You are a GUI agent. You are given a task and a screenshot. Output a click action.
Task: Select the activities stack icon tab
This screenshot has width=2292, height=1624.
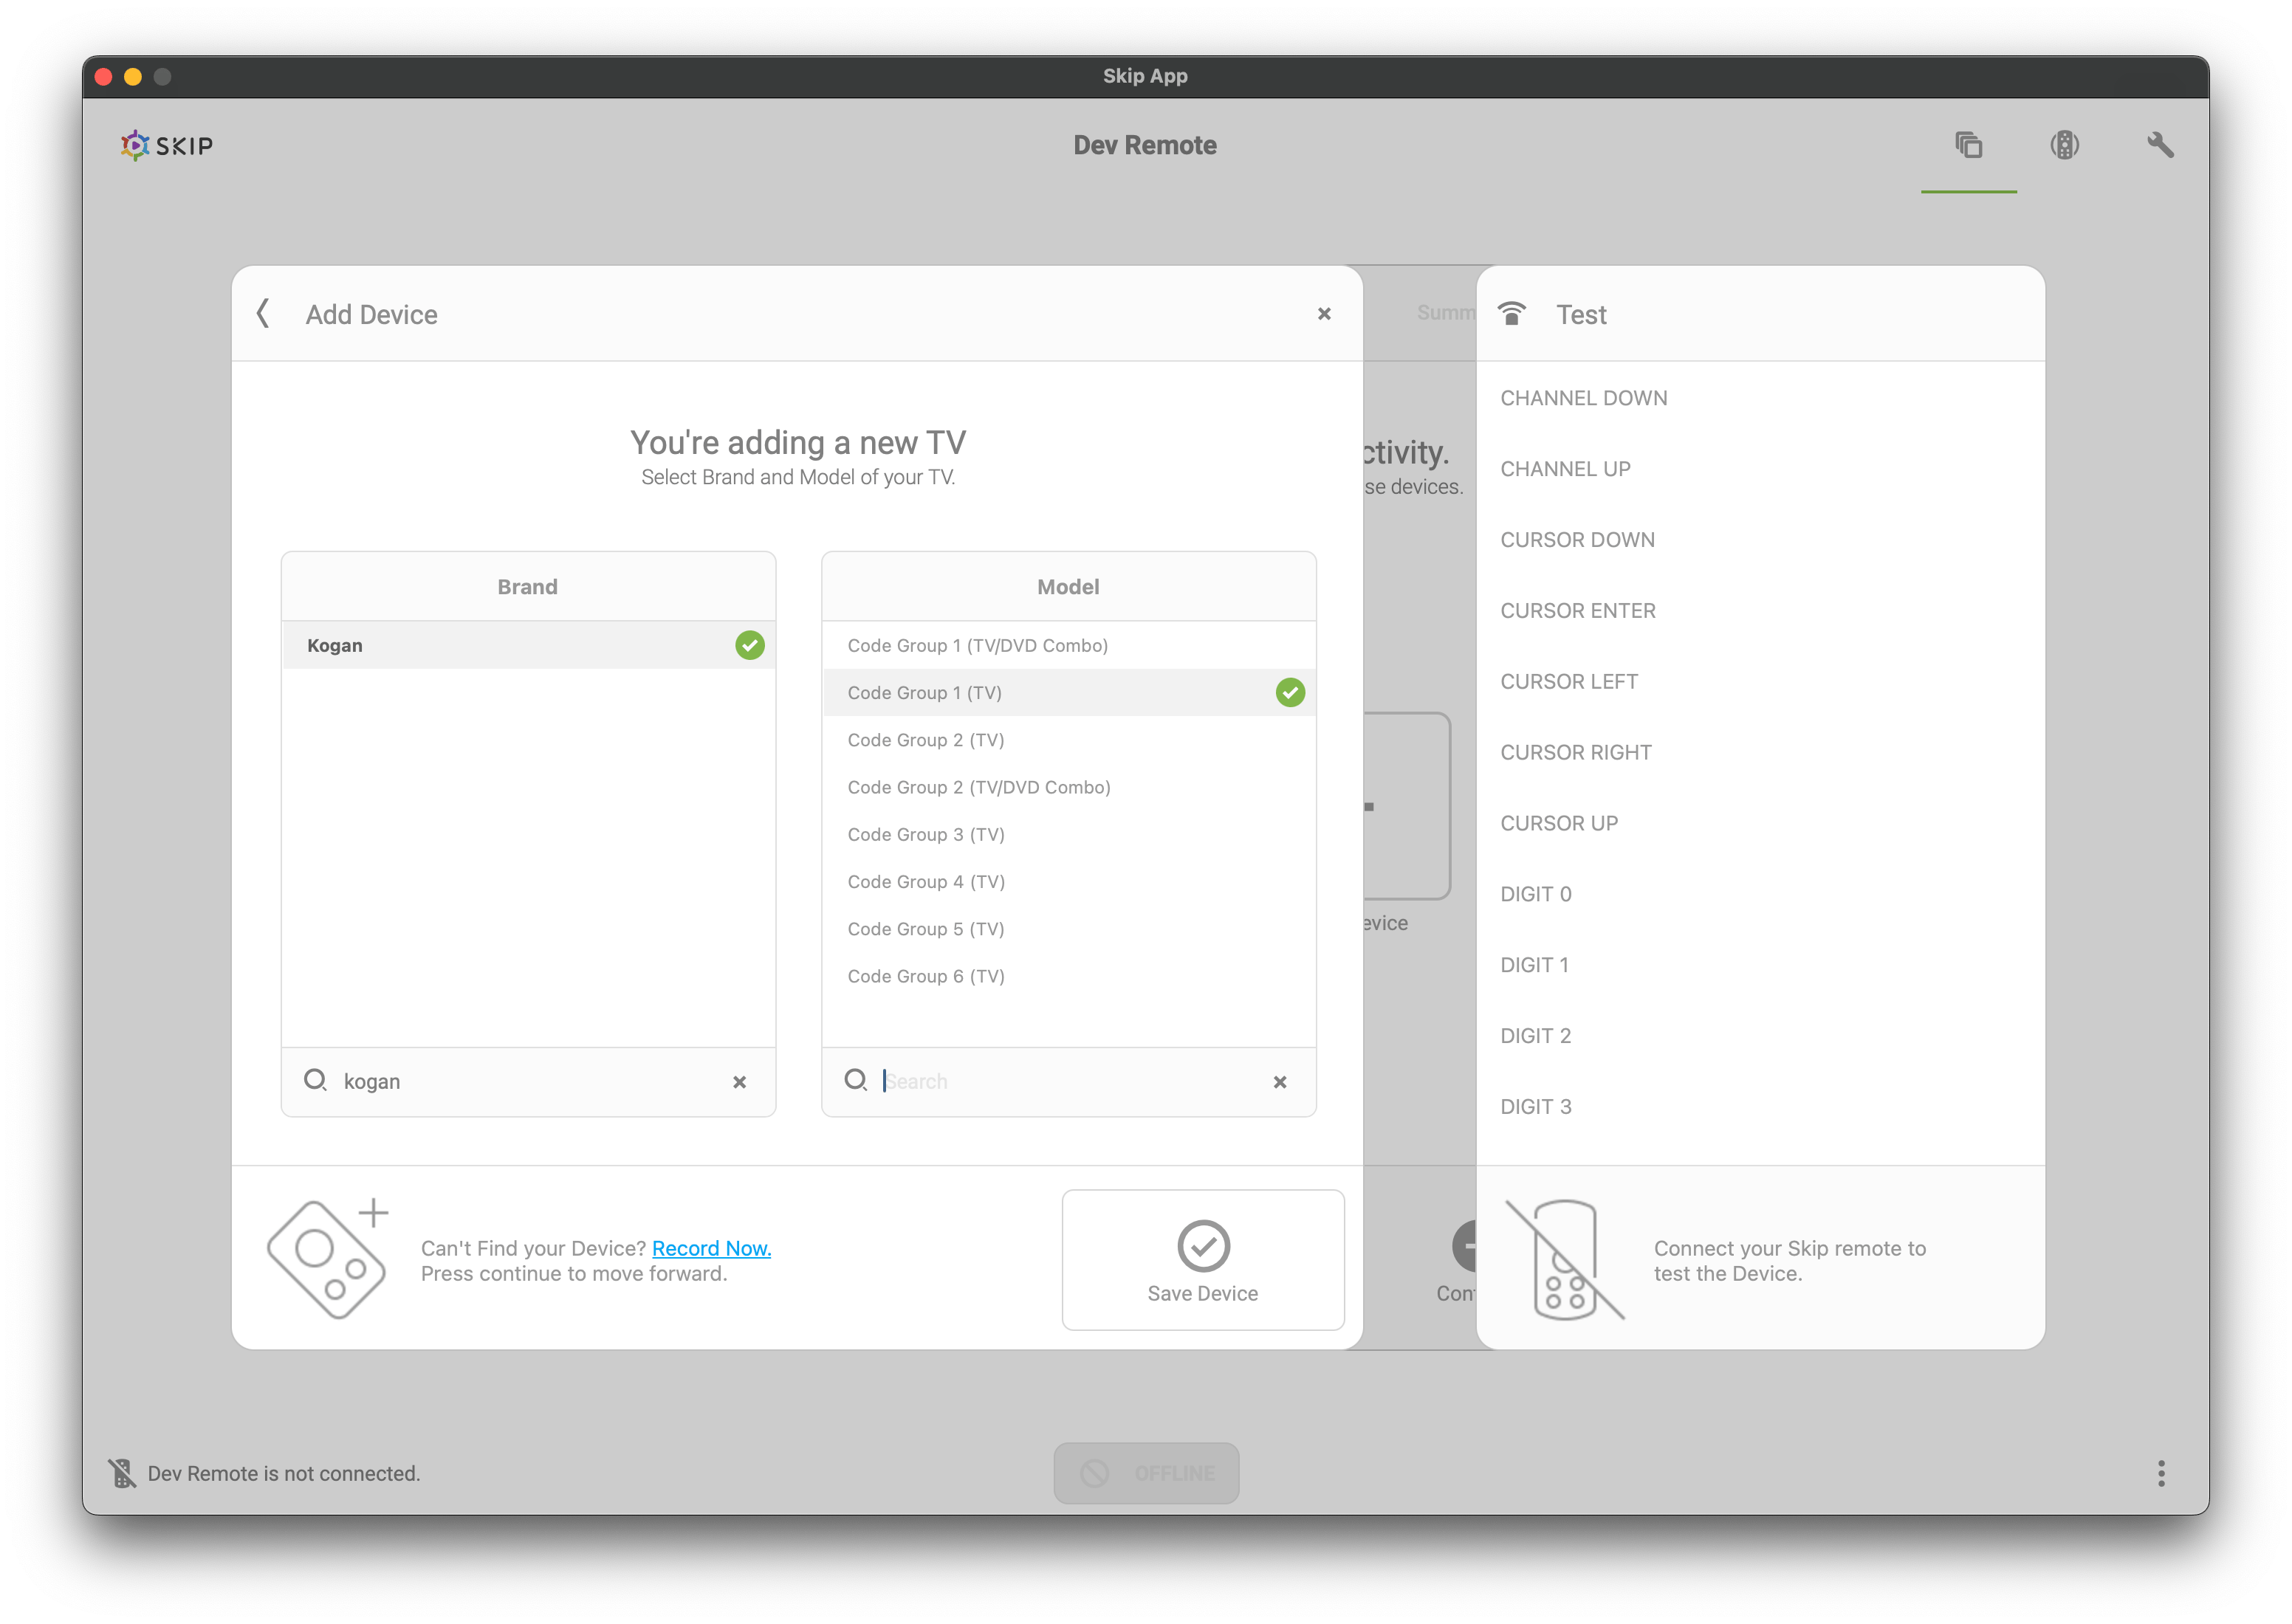point(1968,146)
